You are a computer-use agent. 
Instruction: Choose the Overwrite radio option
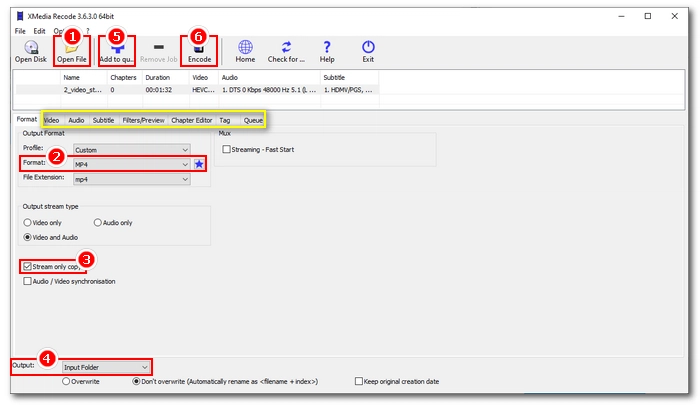66,381
